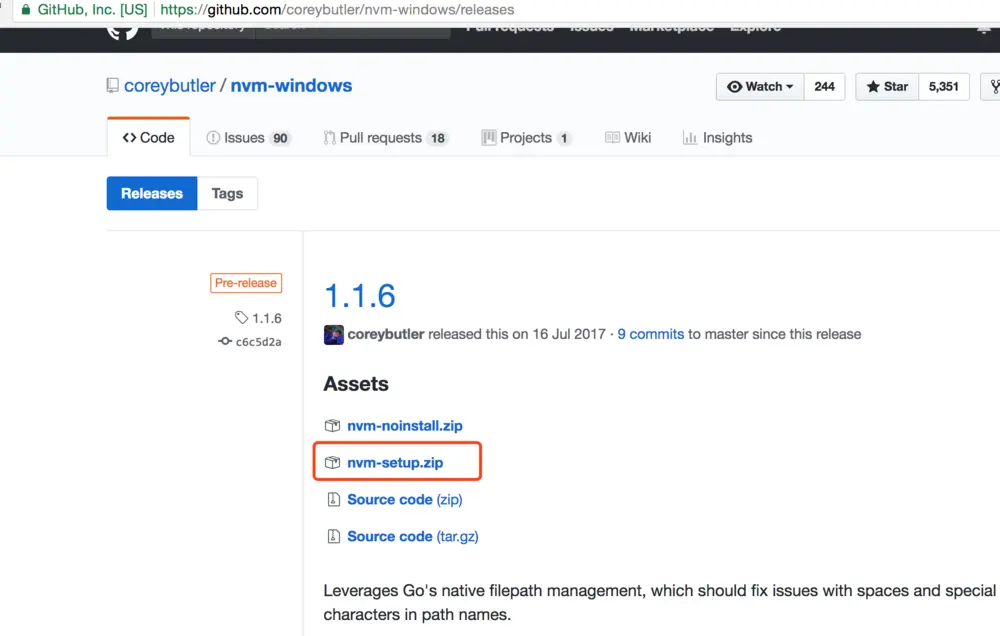Click the 244 watchers count
Screen dimensions: 1000x636
tap(824, 87)
